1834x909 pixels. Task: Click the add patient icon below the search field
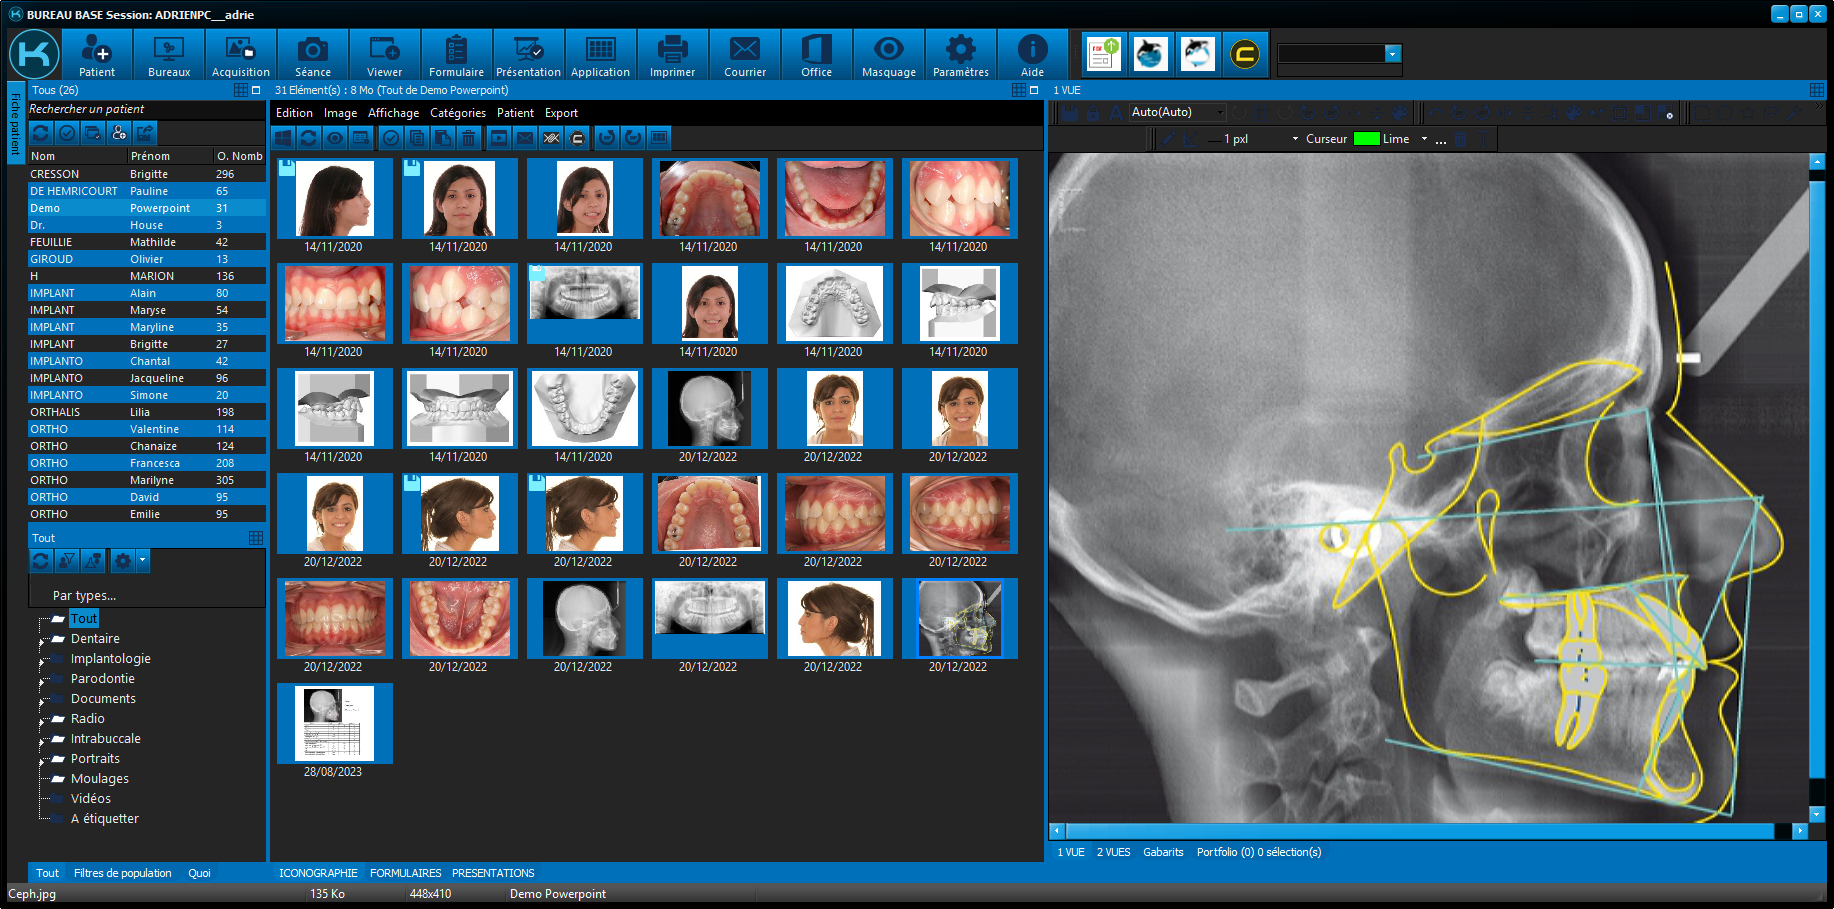pos(119,133)
